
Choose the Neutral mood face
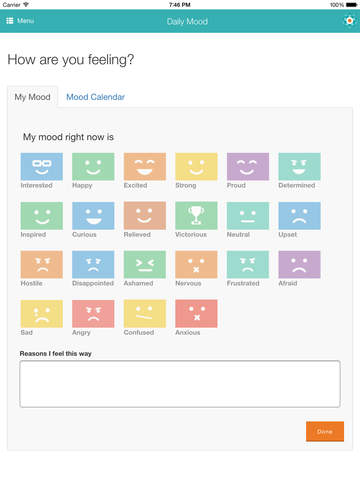(248, 216)
